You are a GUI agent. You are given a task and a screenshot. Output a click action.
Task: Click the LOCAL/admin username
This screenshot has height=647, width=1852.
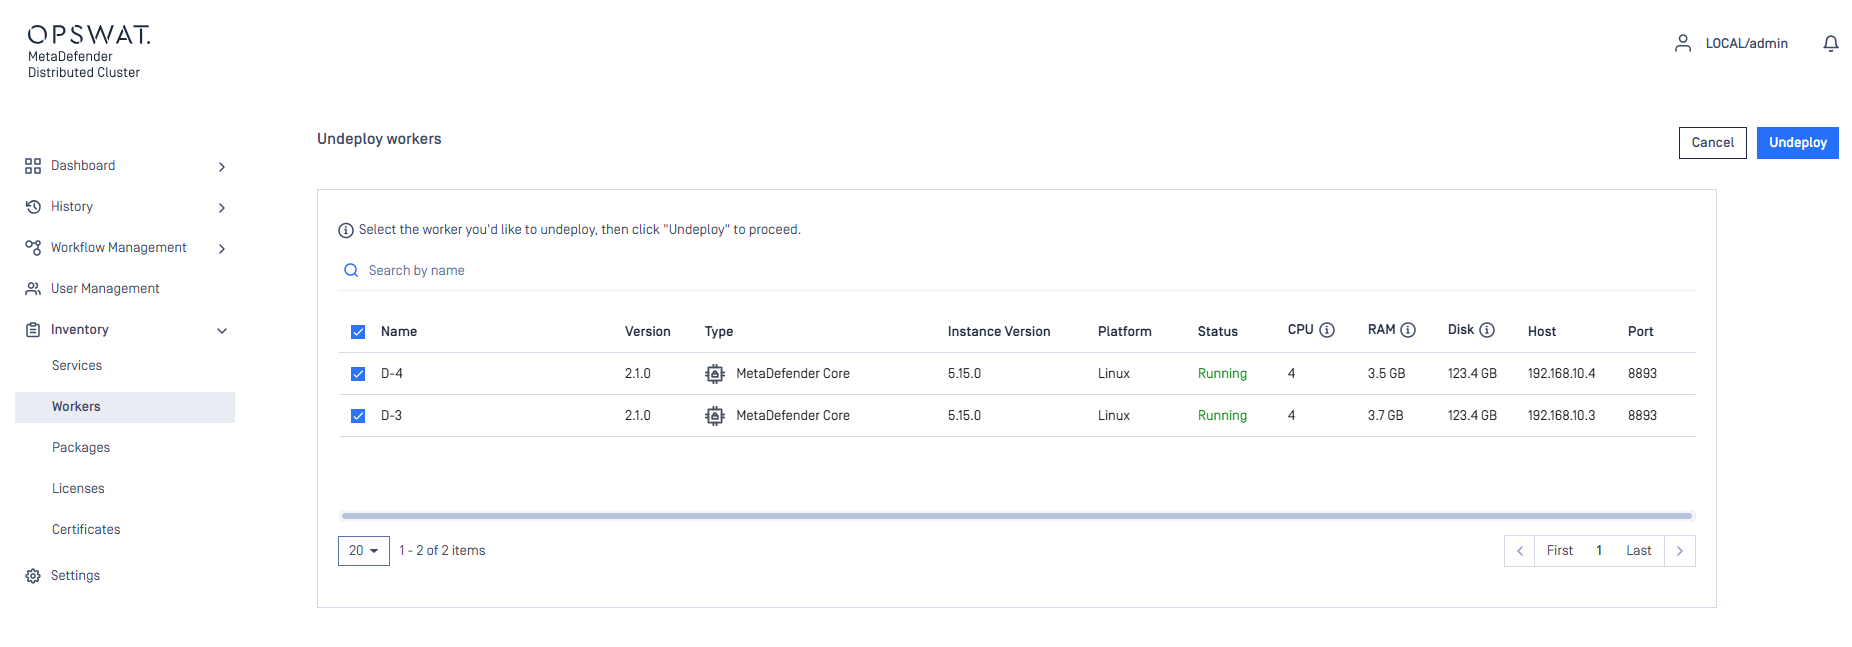point(1747,44)
